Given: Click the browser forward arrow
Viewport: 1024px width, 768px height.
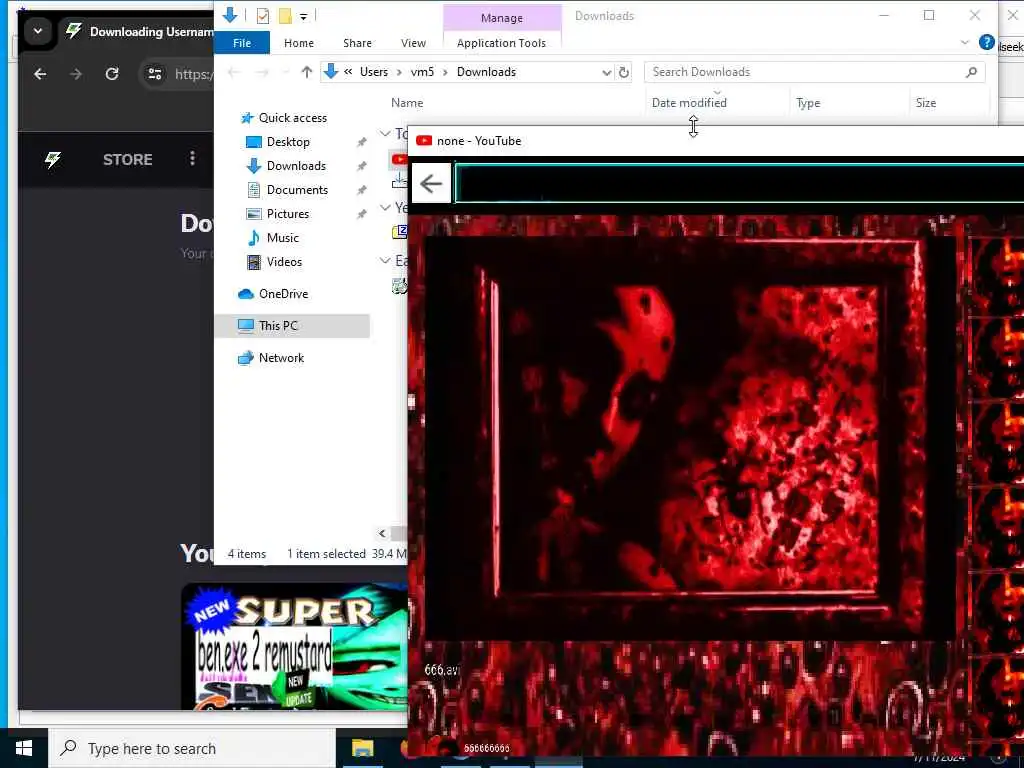Looking at the screenshot, I should 76,74.
